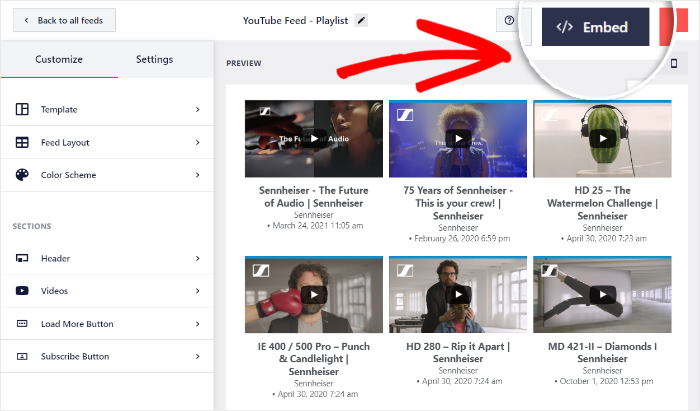700x411 pixels.
Task: Expand the Subscribe Button chevron arrow
Action: click(x=197, y=356)
